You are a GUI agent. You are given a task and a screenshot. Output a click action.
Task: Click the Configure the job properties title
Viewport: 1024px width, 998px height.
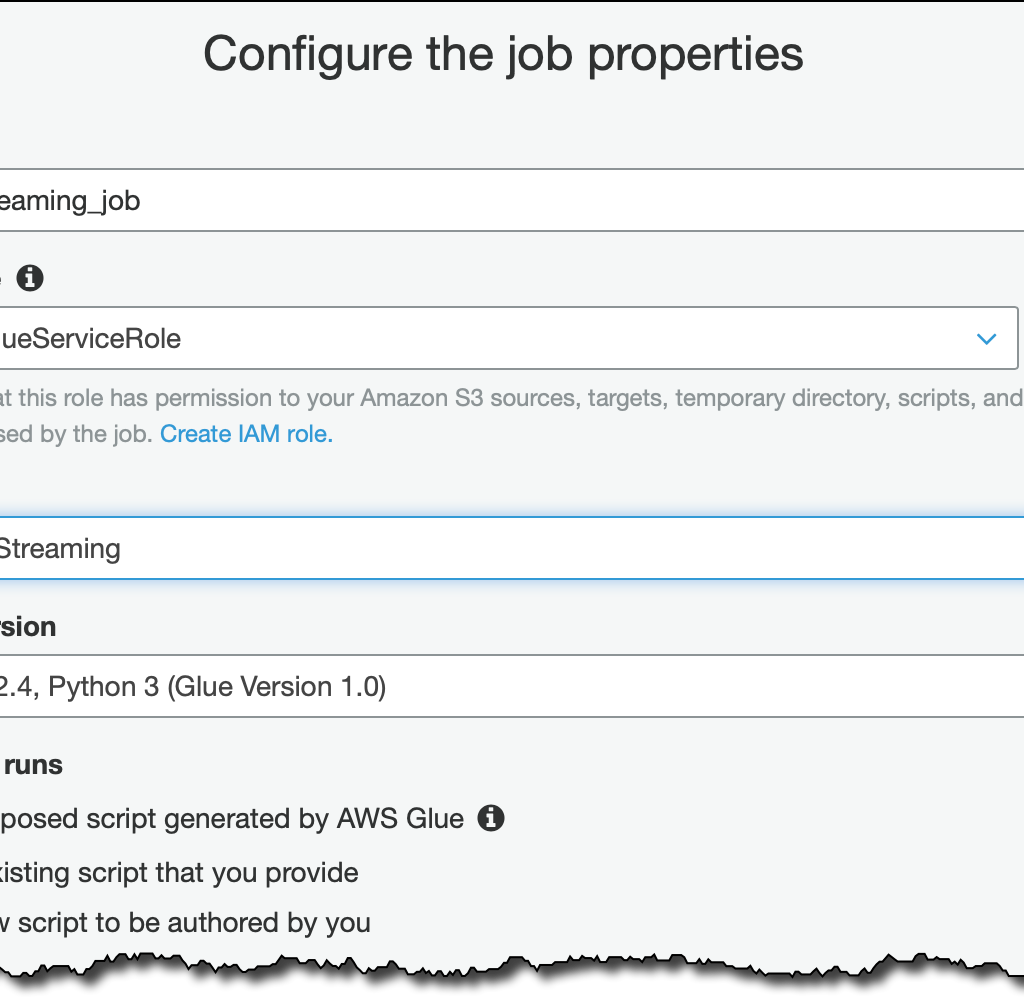tap(504, 55)
